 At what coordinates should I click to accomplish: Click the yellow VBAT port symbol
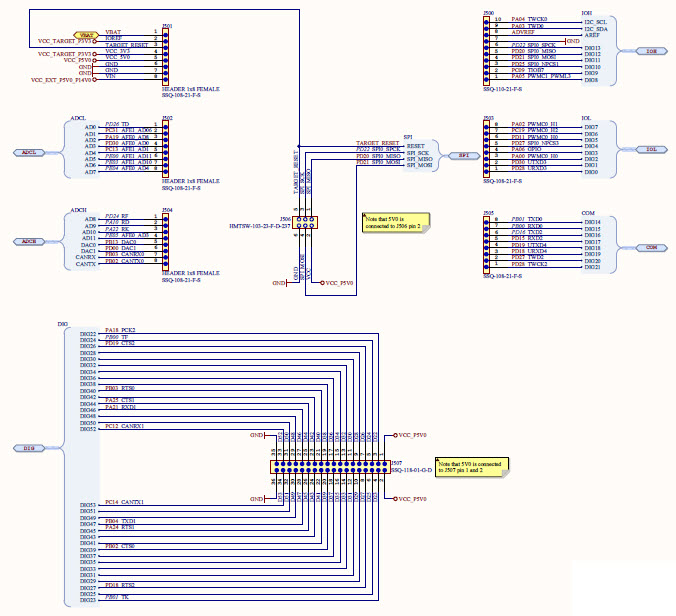tap(87, 34)
